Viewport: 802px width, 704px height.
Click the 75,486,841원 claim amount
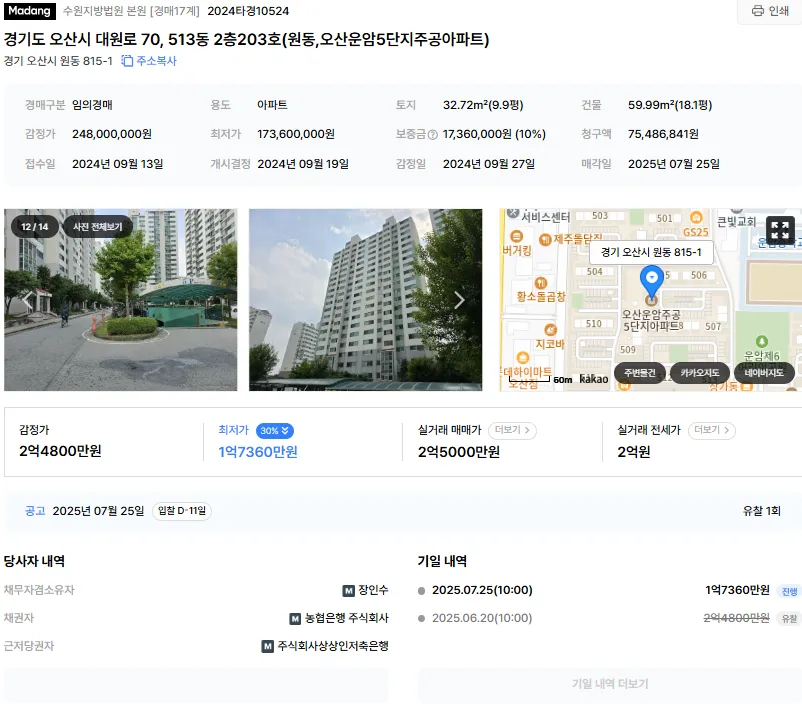click(663, 134)
